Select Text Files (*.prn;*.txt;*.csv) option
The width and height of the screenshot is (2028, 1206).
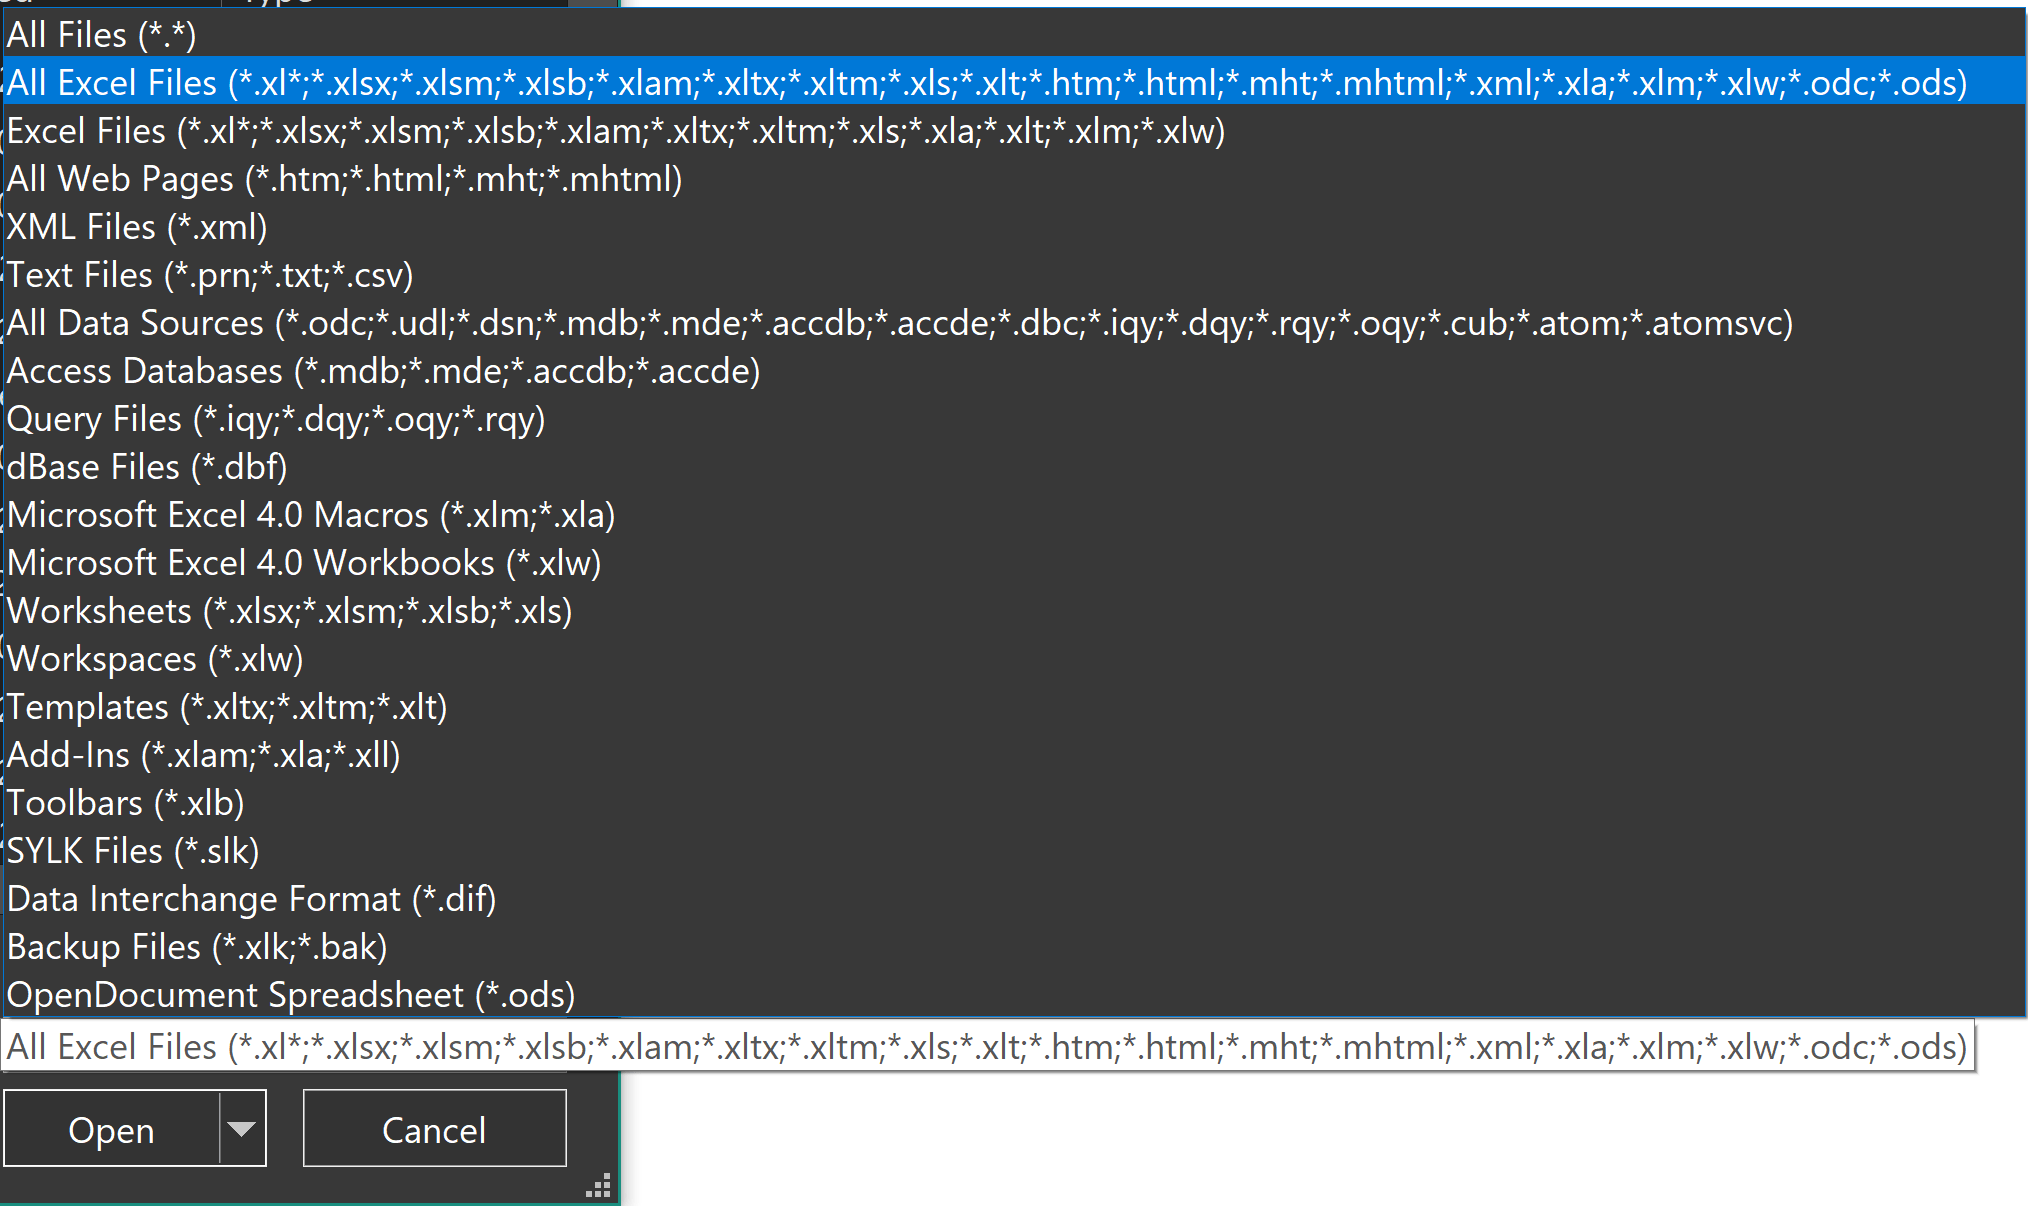point(210,275)
